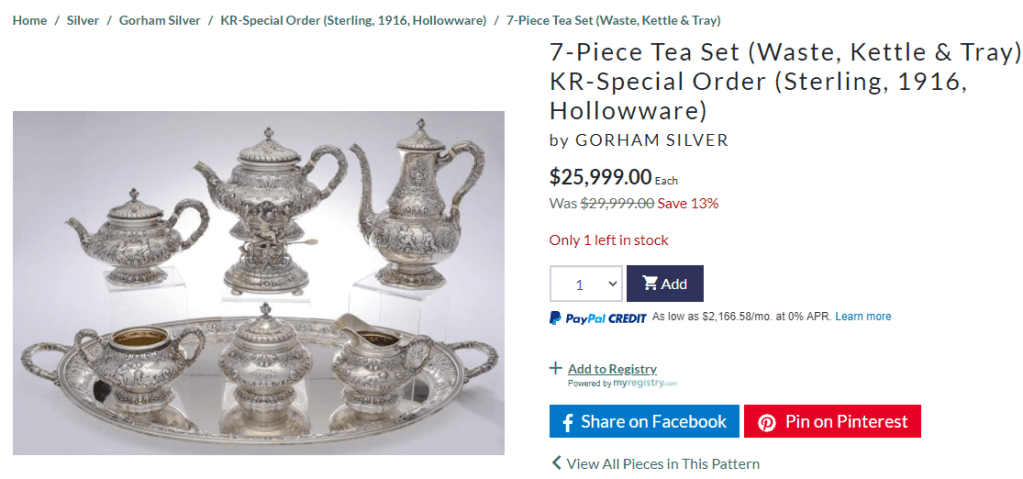This screenshot has height=479, width=1023.
Task: Click the left chevron before View All Pieces
Action: 556,463
